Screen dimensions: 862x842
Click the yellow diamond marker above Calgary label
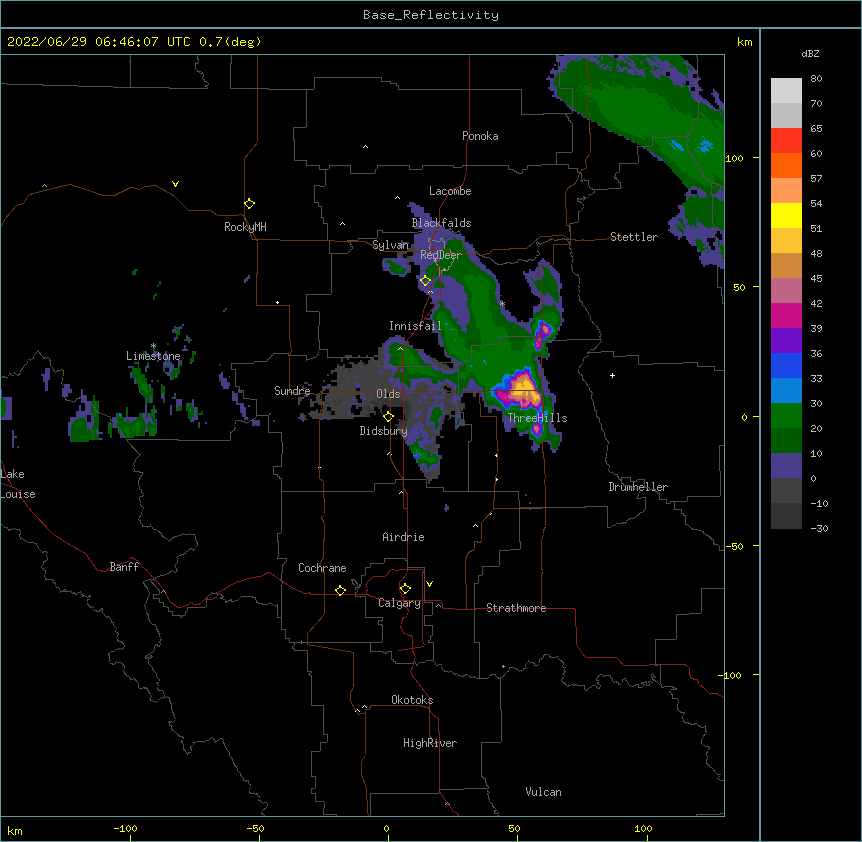pyautogui.click(x=405, y=589)
